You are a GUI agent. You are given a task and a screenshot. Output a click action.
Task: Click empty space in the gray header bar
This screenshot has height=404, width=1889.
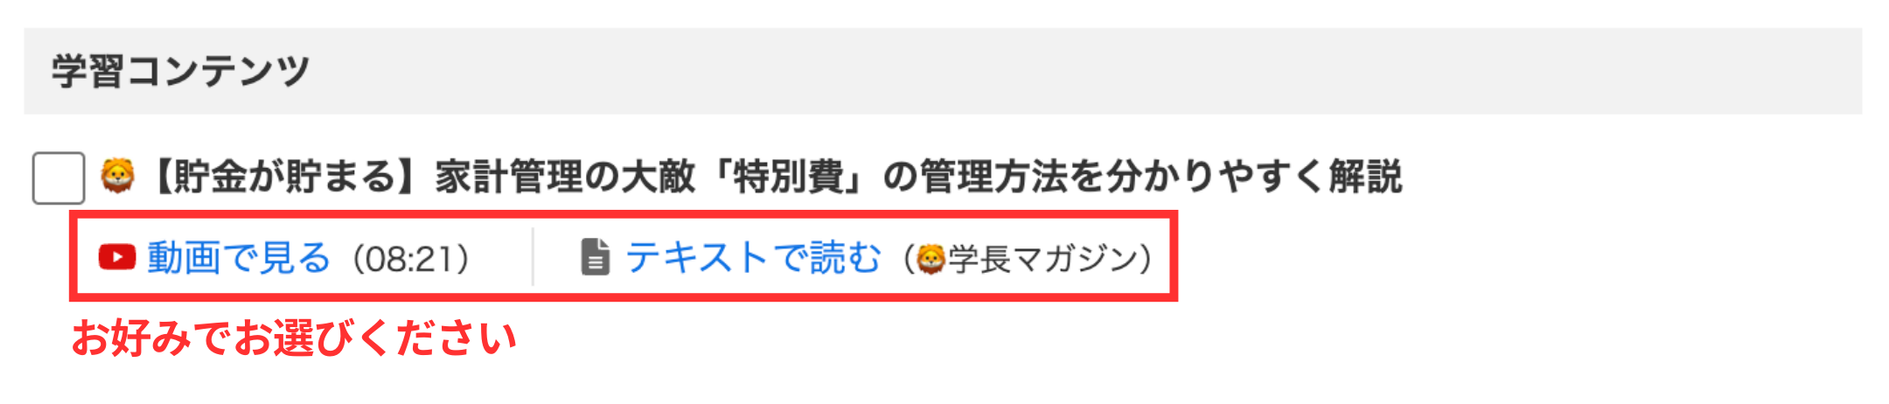1100,71
